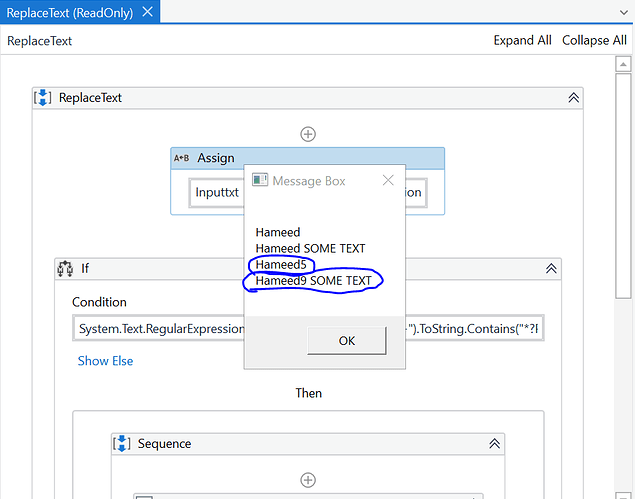Close the ReplaceText (ReadOnly) tab

pos(145,13)
